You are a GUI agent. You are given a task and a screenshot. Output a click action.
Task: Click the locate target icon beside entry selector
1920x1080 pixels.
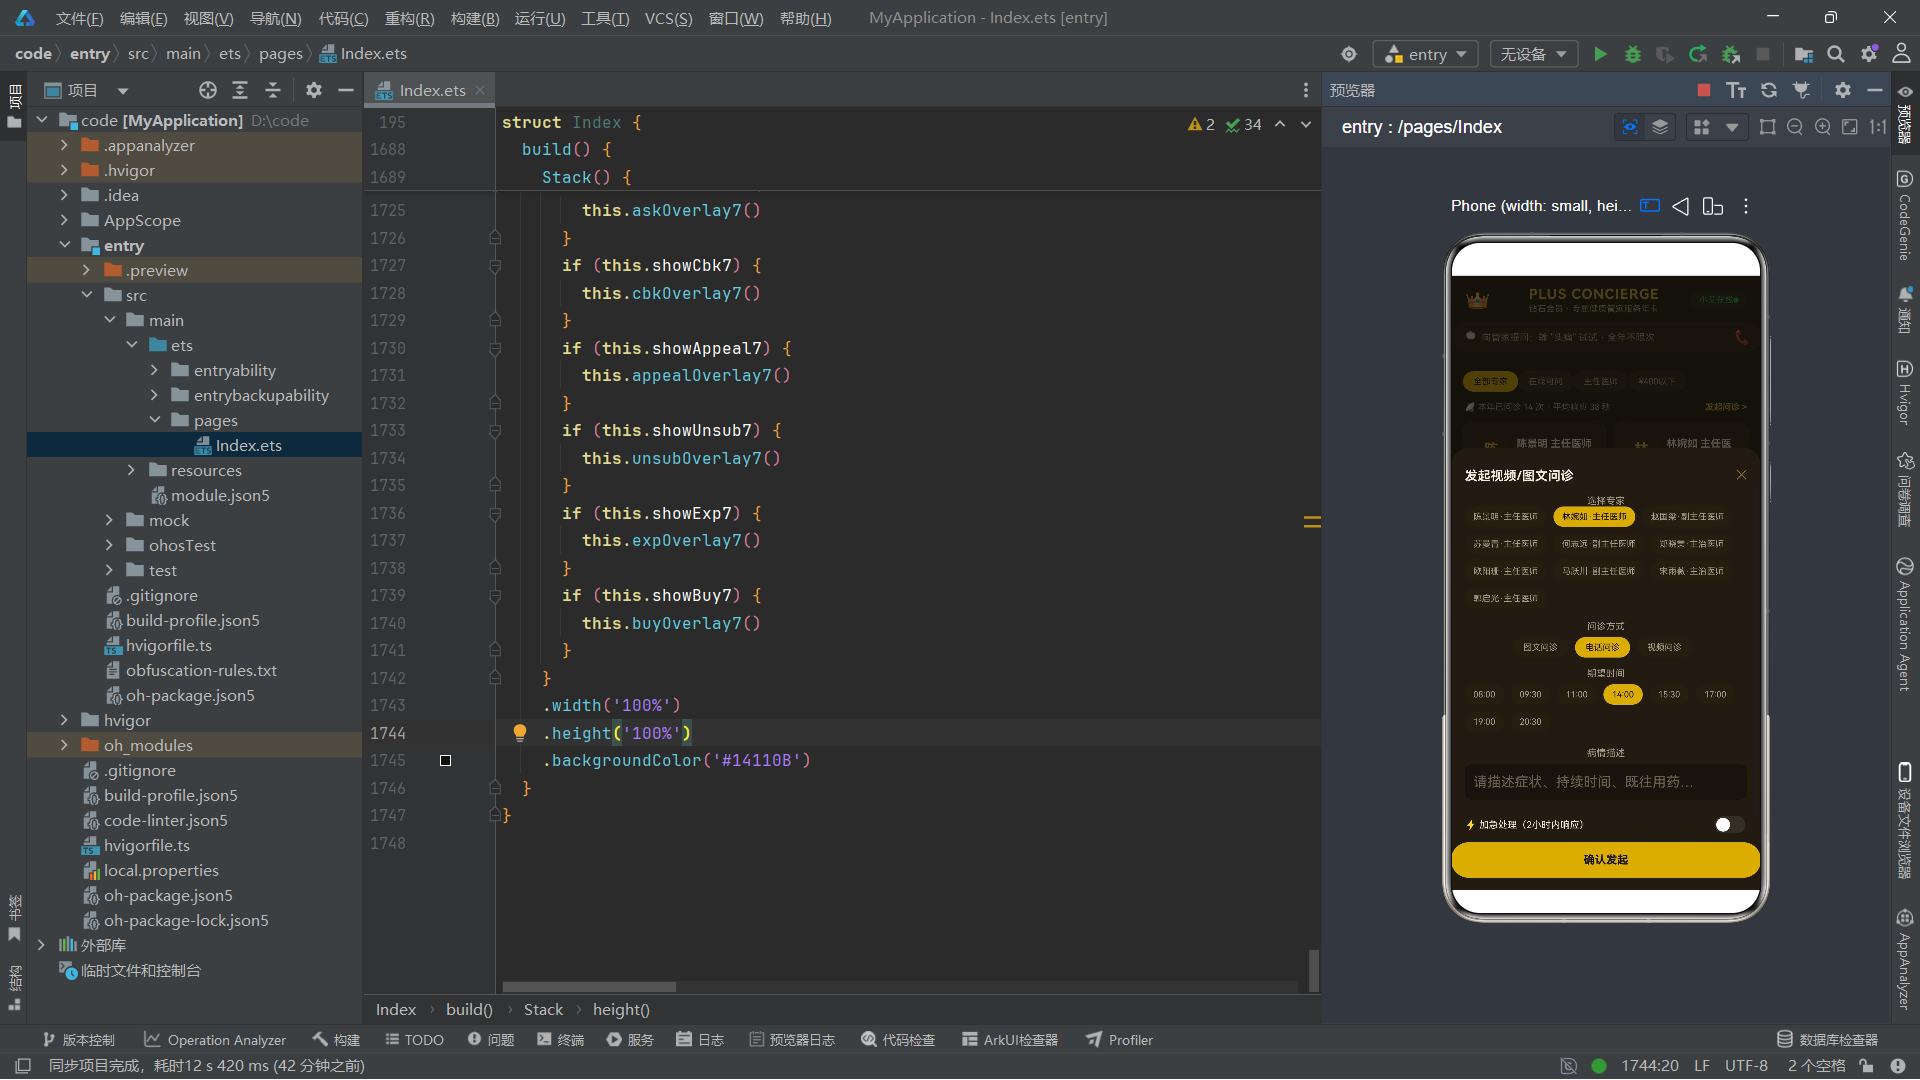coord(1349,54)
